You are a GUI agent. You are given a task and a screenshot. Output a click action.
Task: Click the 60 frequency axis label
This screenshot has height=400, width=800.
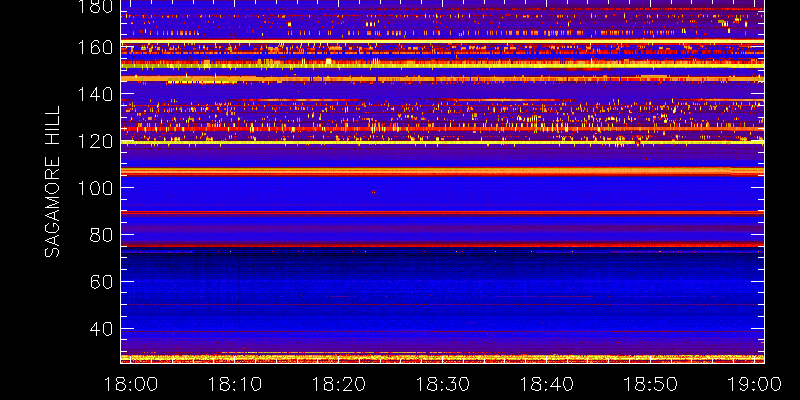(101, 282)
